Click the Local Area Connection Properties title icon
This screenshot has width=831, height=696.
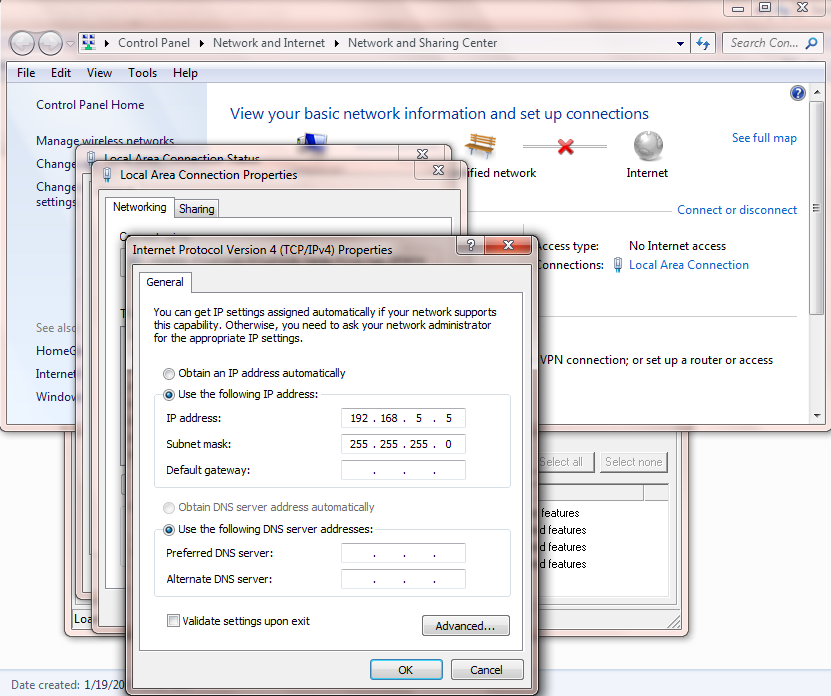[108, 175]
